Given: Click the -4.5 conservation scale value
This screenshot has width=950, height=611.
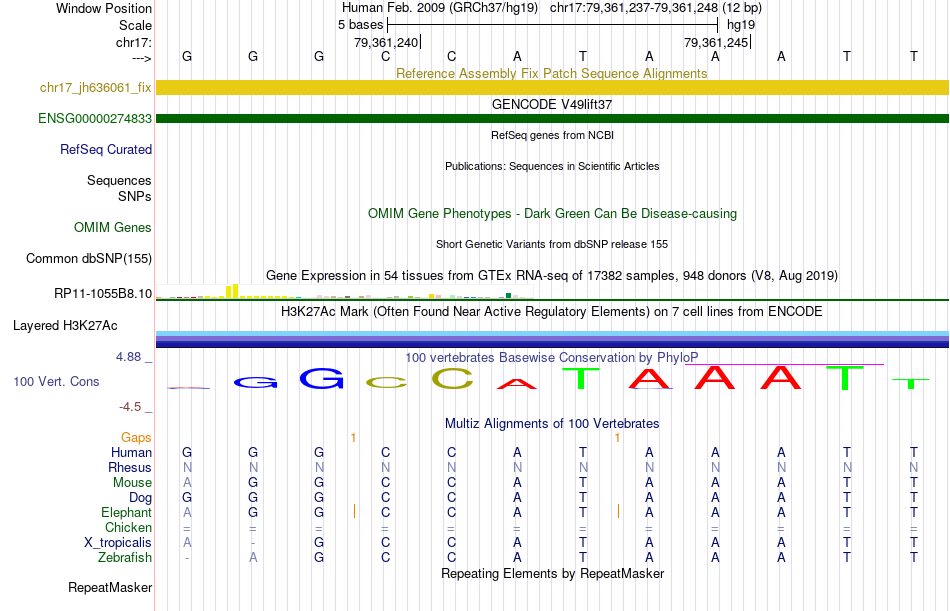Looking at the screenshot, I should (130, 407).
